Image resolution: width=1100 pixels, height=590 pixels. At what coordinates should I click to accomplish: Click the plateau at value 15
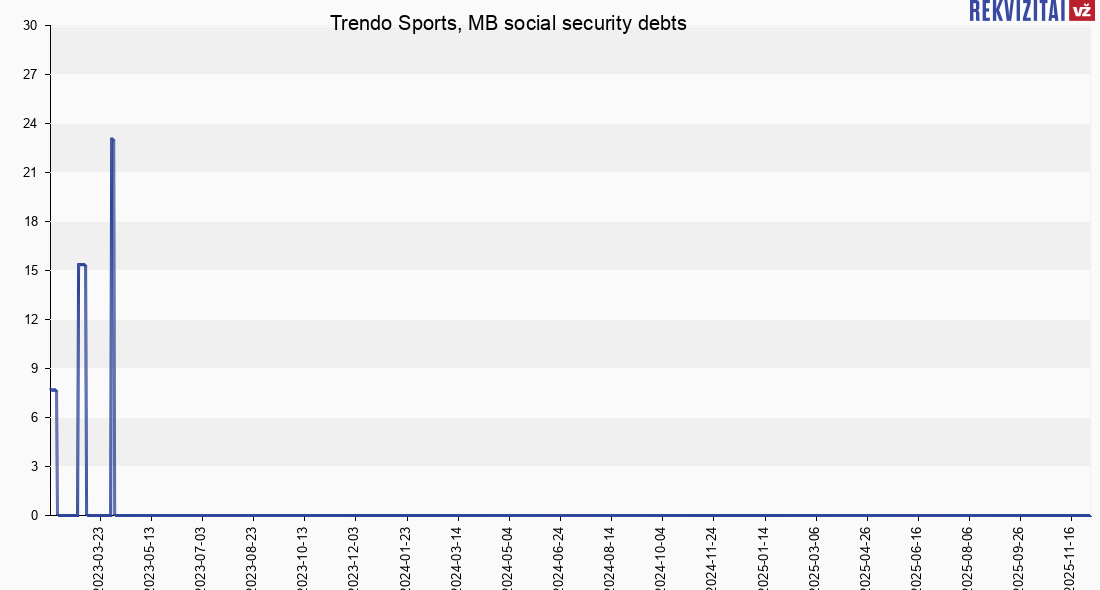[82, 265]
